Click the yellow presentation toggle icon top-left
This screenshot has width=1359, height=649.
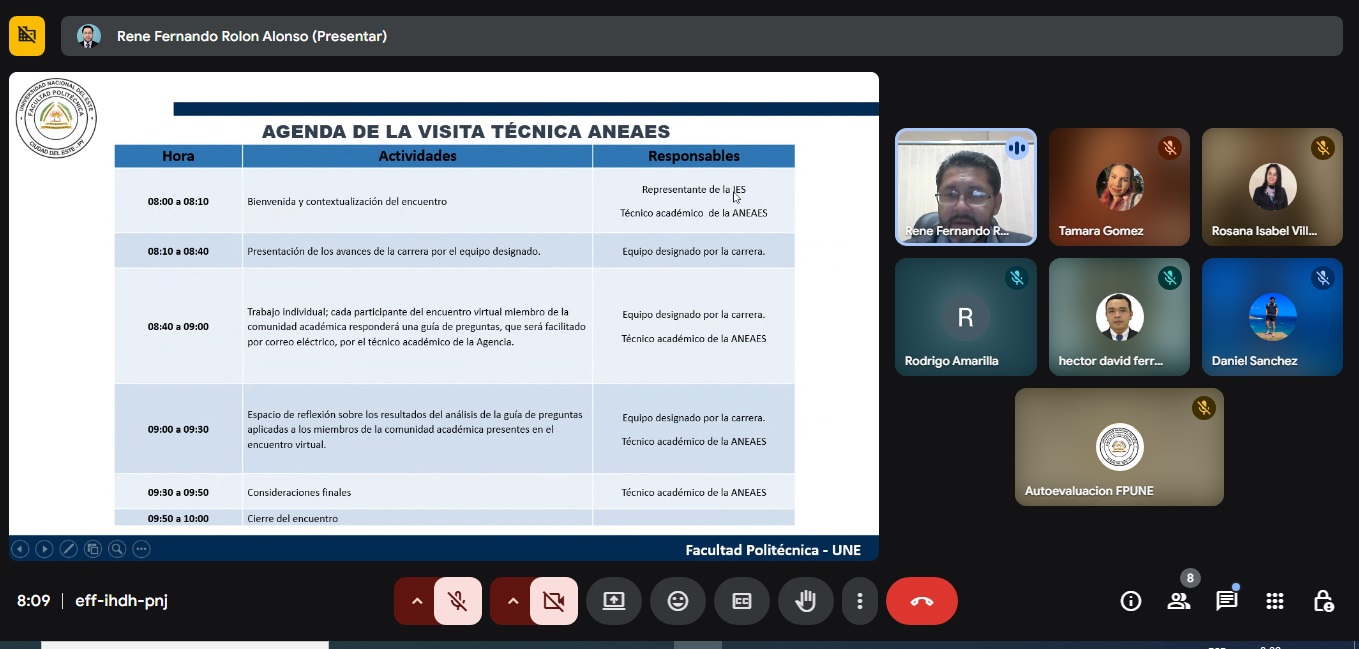point(27,36)
